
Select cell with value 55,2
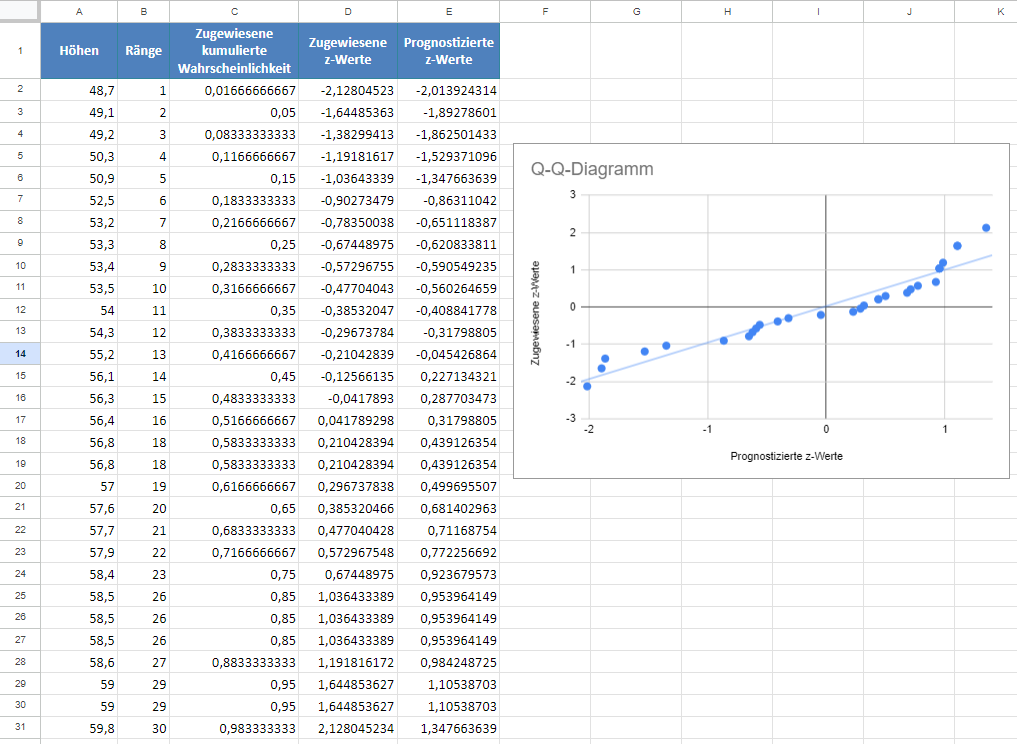click(x=79, y=355)
